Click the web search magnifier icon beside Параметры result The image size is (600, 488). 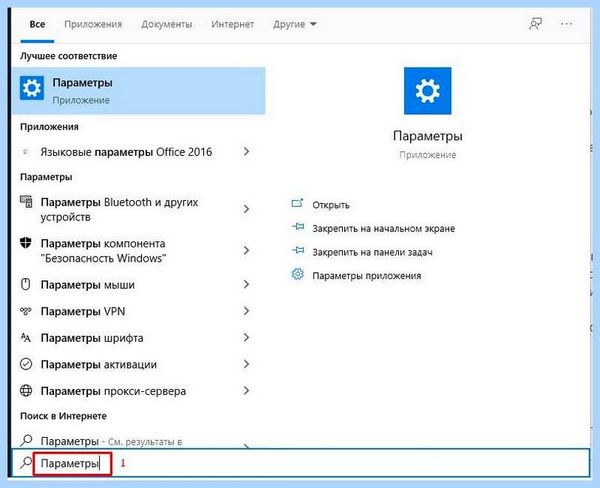[x=26, y=440]
